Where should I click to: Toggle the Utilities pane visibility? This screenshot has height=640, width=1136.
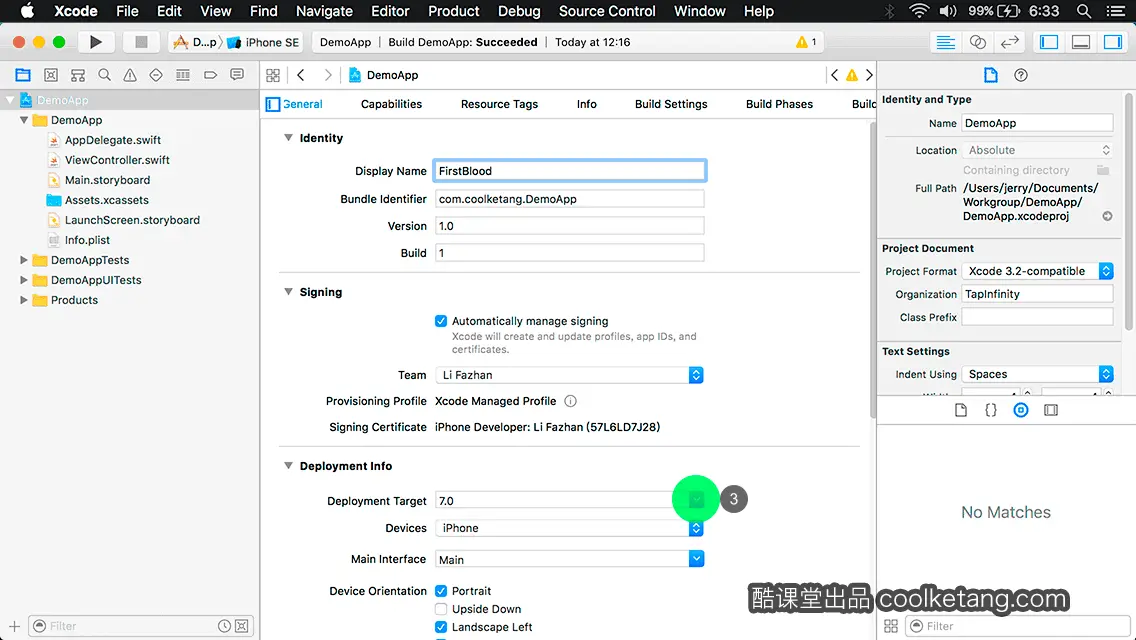tap(1112, 42)
